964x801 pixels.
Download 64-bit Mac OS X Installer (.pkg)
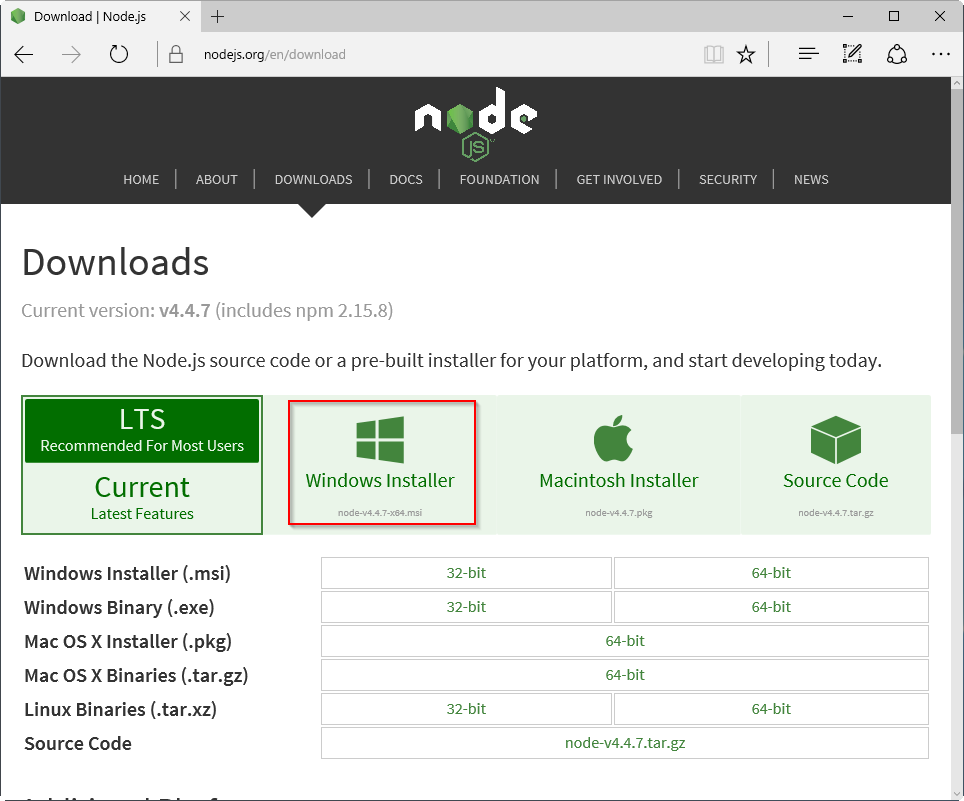pyautogui.click(x=625, y=641)
